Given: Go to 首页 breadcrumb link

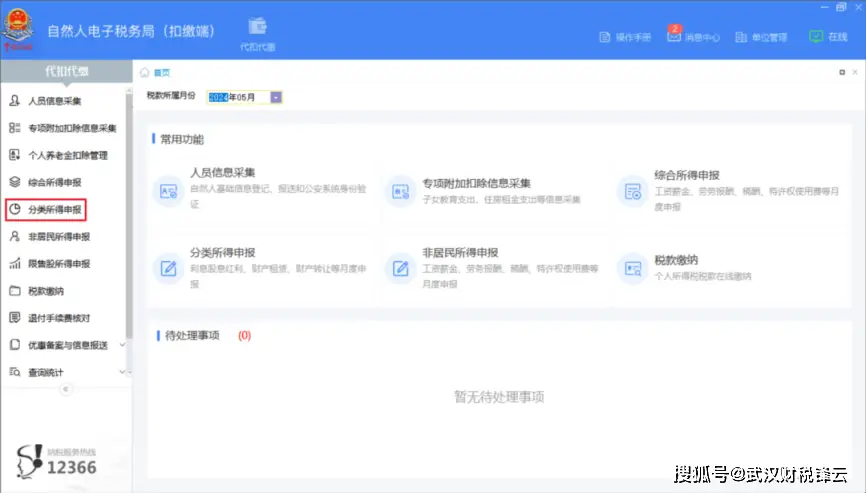Looking at the screenshot, I should coord(161,73).
